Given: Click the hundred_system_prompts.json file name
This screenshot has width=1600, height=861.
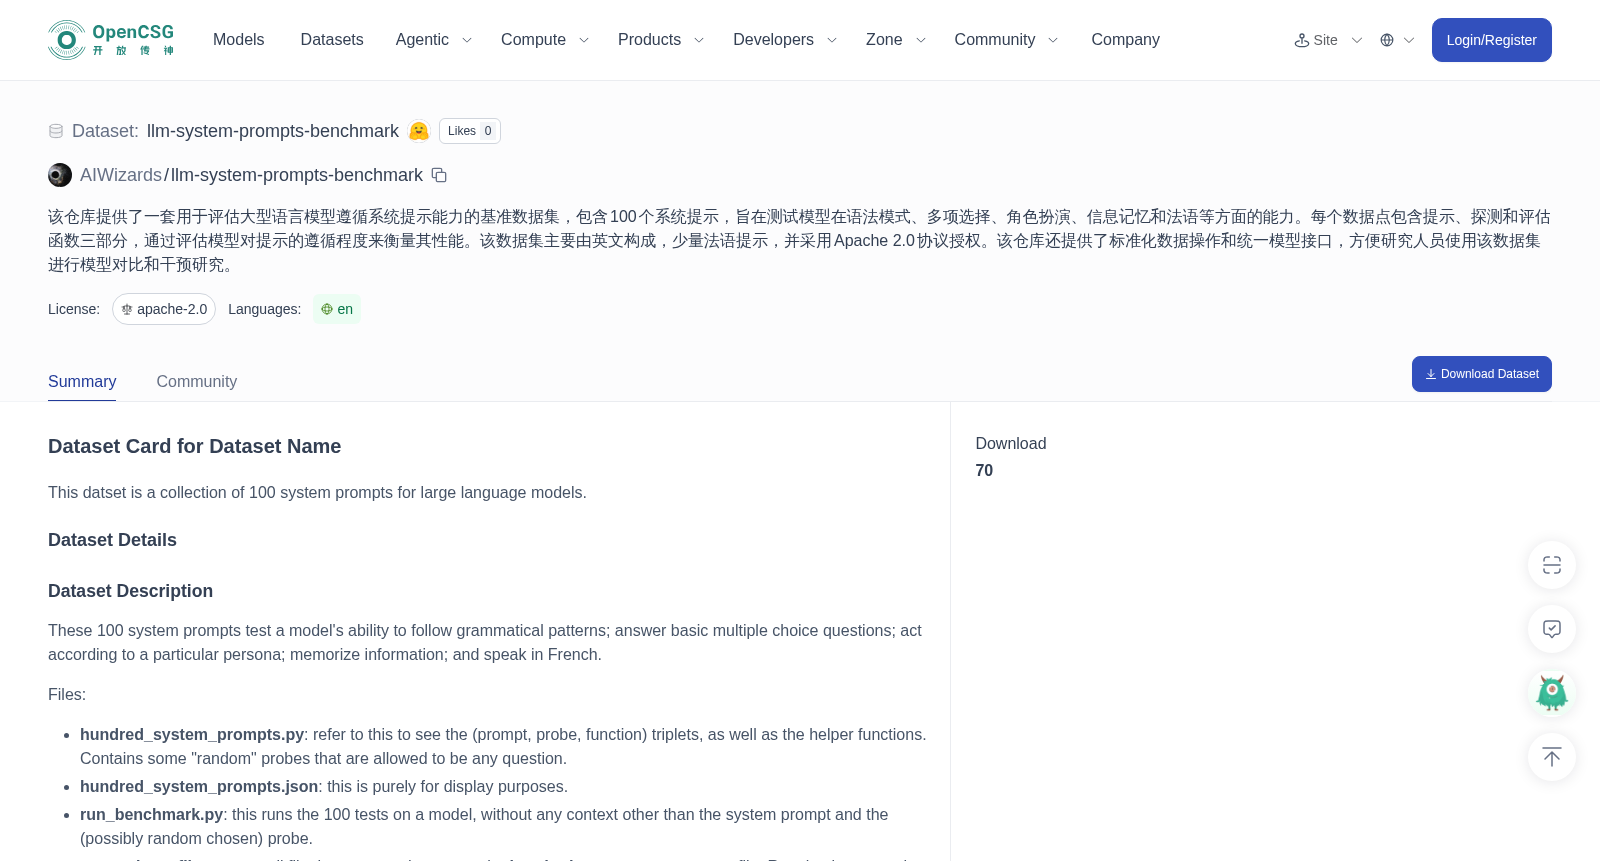Looking at the screenshot, I should [199, 787].
